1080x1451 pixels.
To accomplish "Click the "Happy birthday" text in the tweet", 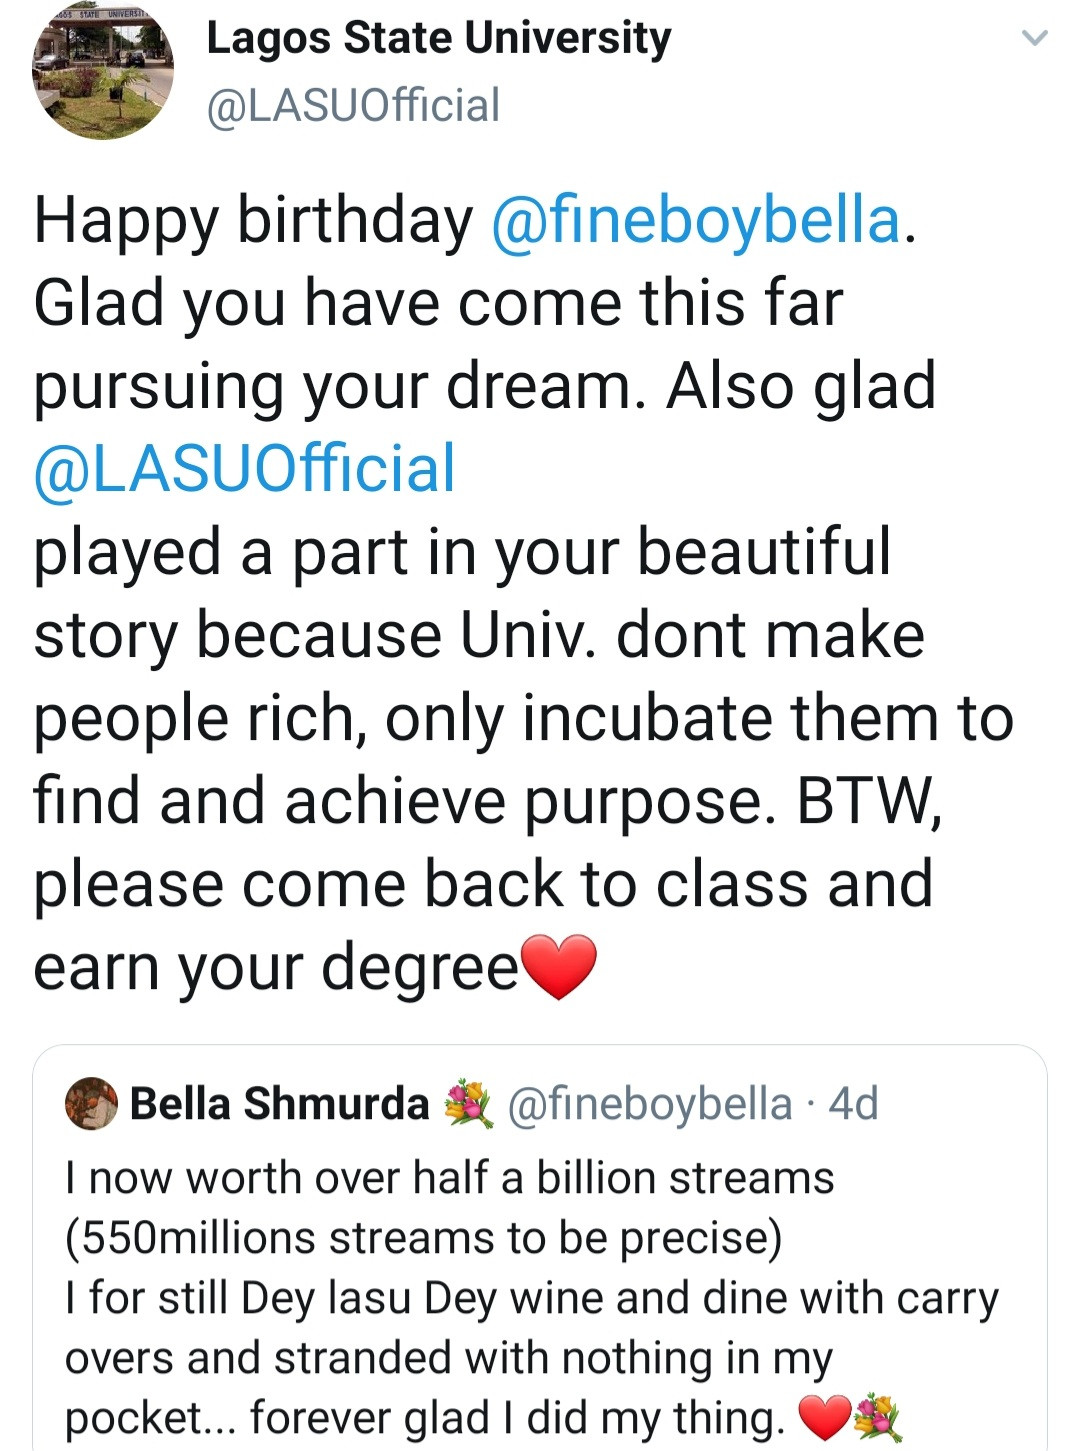I will [x=253, y=221].
